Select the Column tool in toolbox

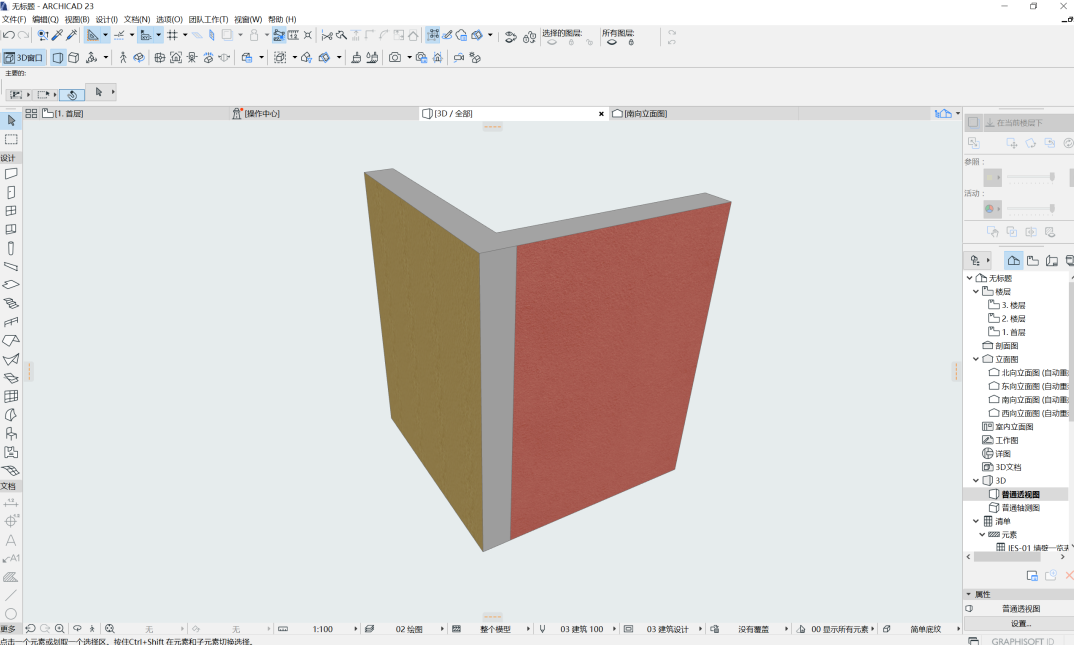(11, 248)
